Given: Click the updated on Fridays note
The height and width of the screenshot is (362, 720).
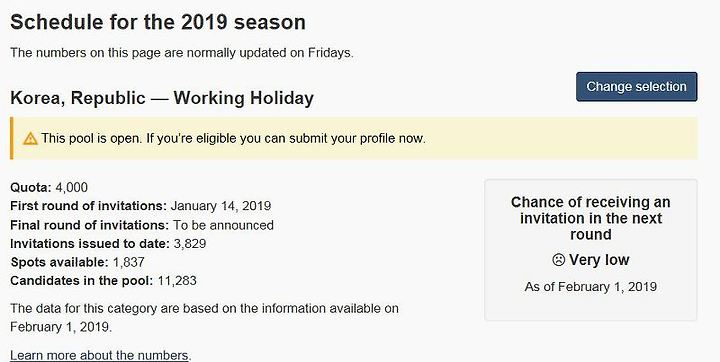Looking at the screenshot, I should (x=182, y=53).
